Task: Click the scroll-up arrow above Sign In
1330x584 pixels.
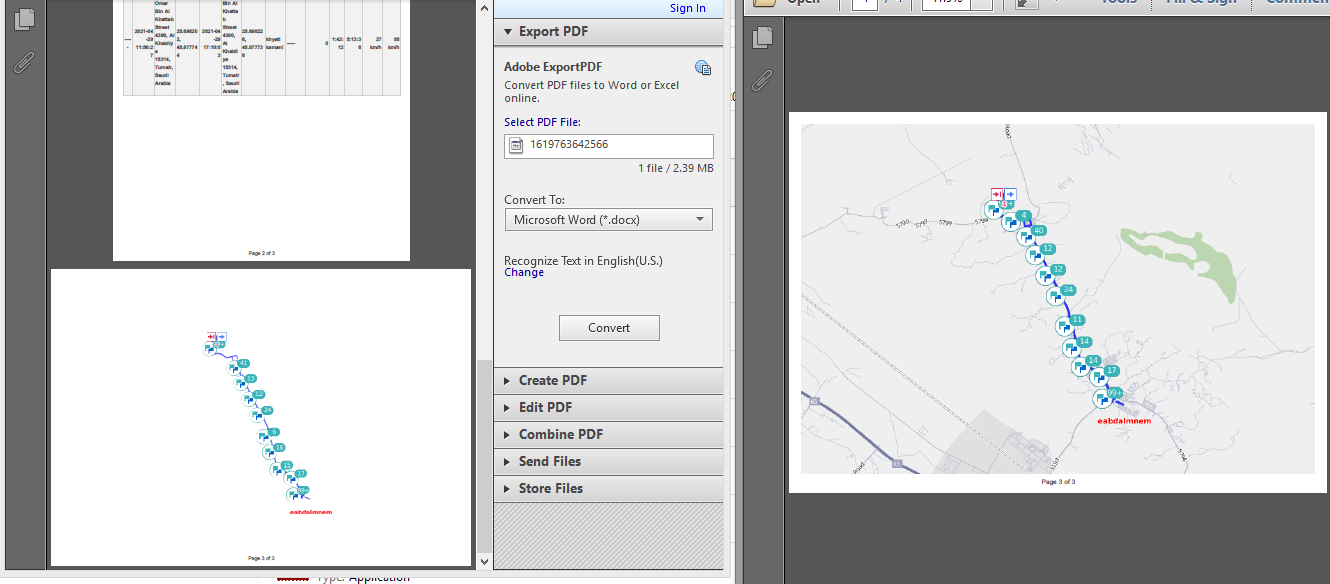Action: [x=485, y=8]
